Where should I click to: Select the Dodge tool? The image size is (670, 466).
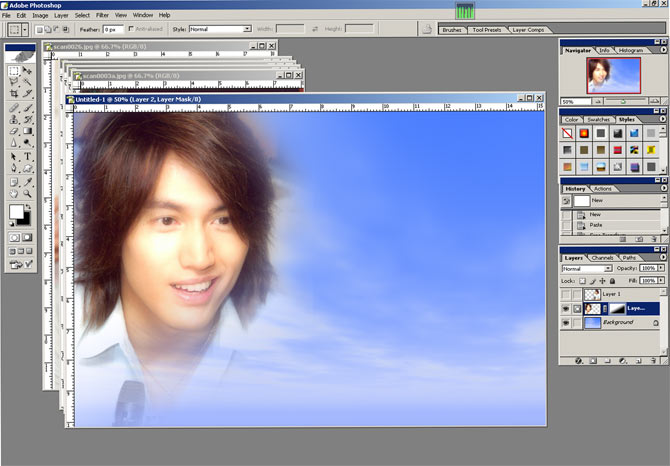click(27, 143)
